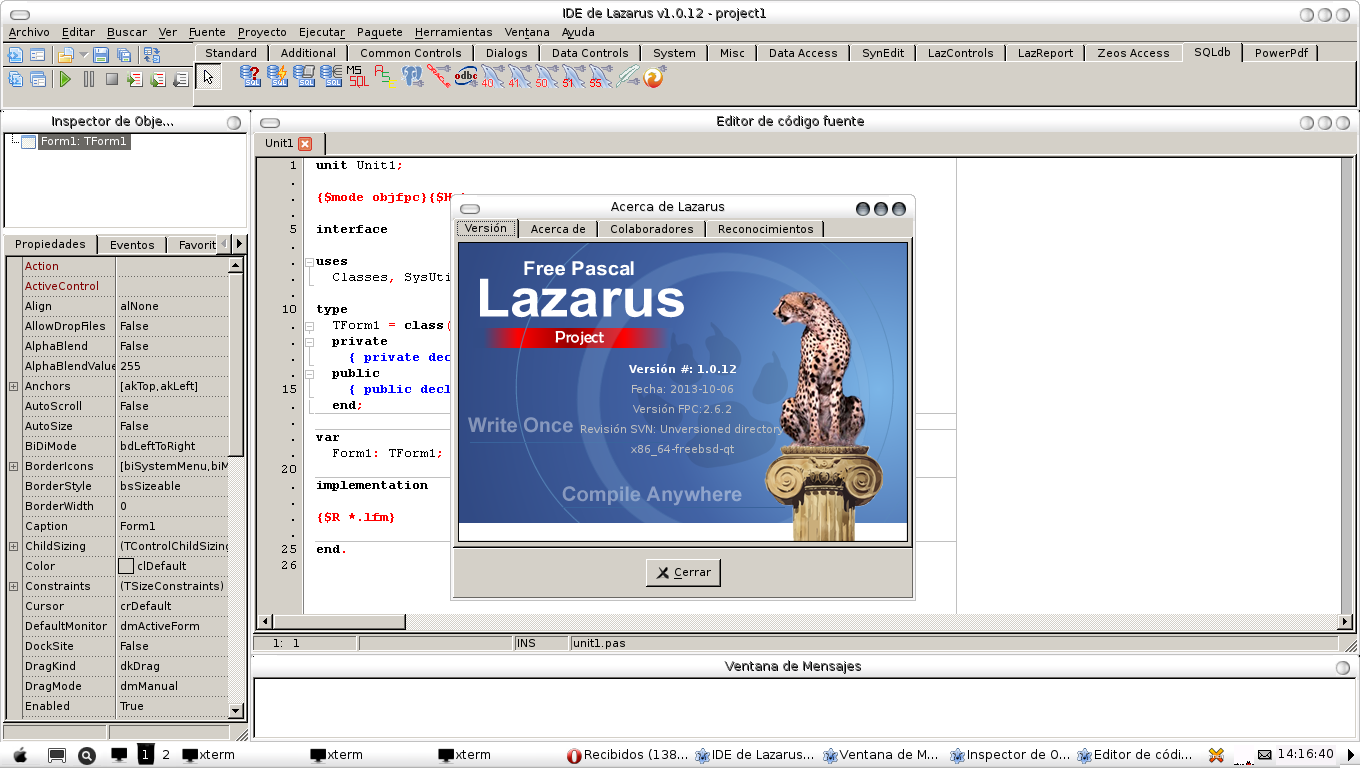Open Recibidos mail window from taskbar
The image size is (1360, 768).
pyautogui.click(x=628, y=755)
